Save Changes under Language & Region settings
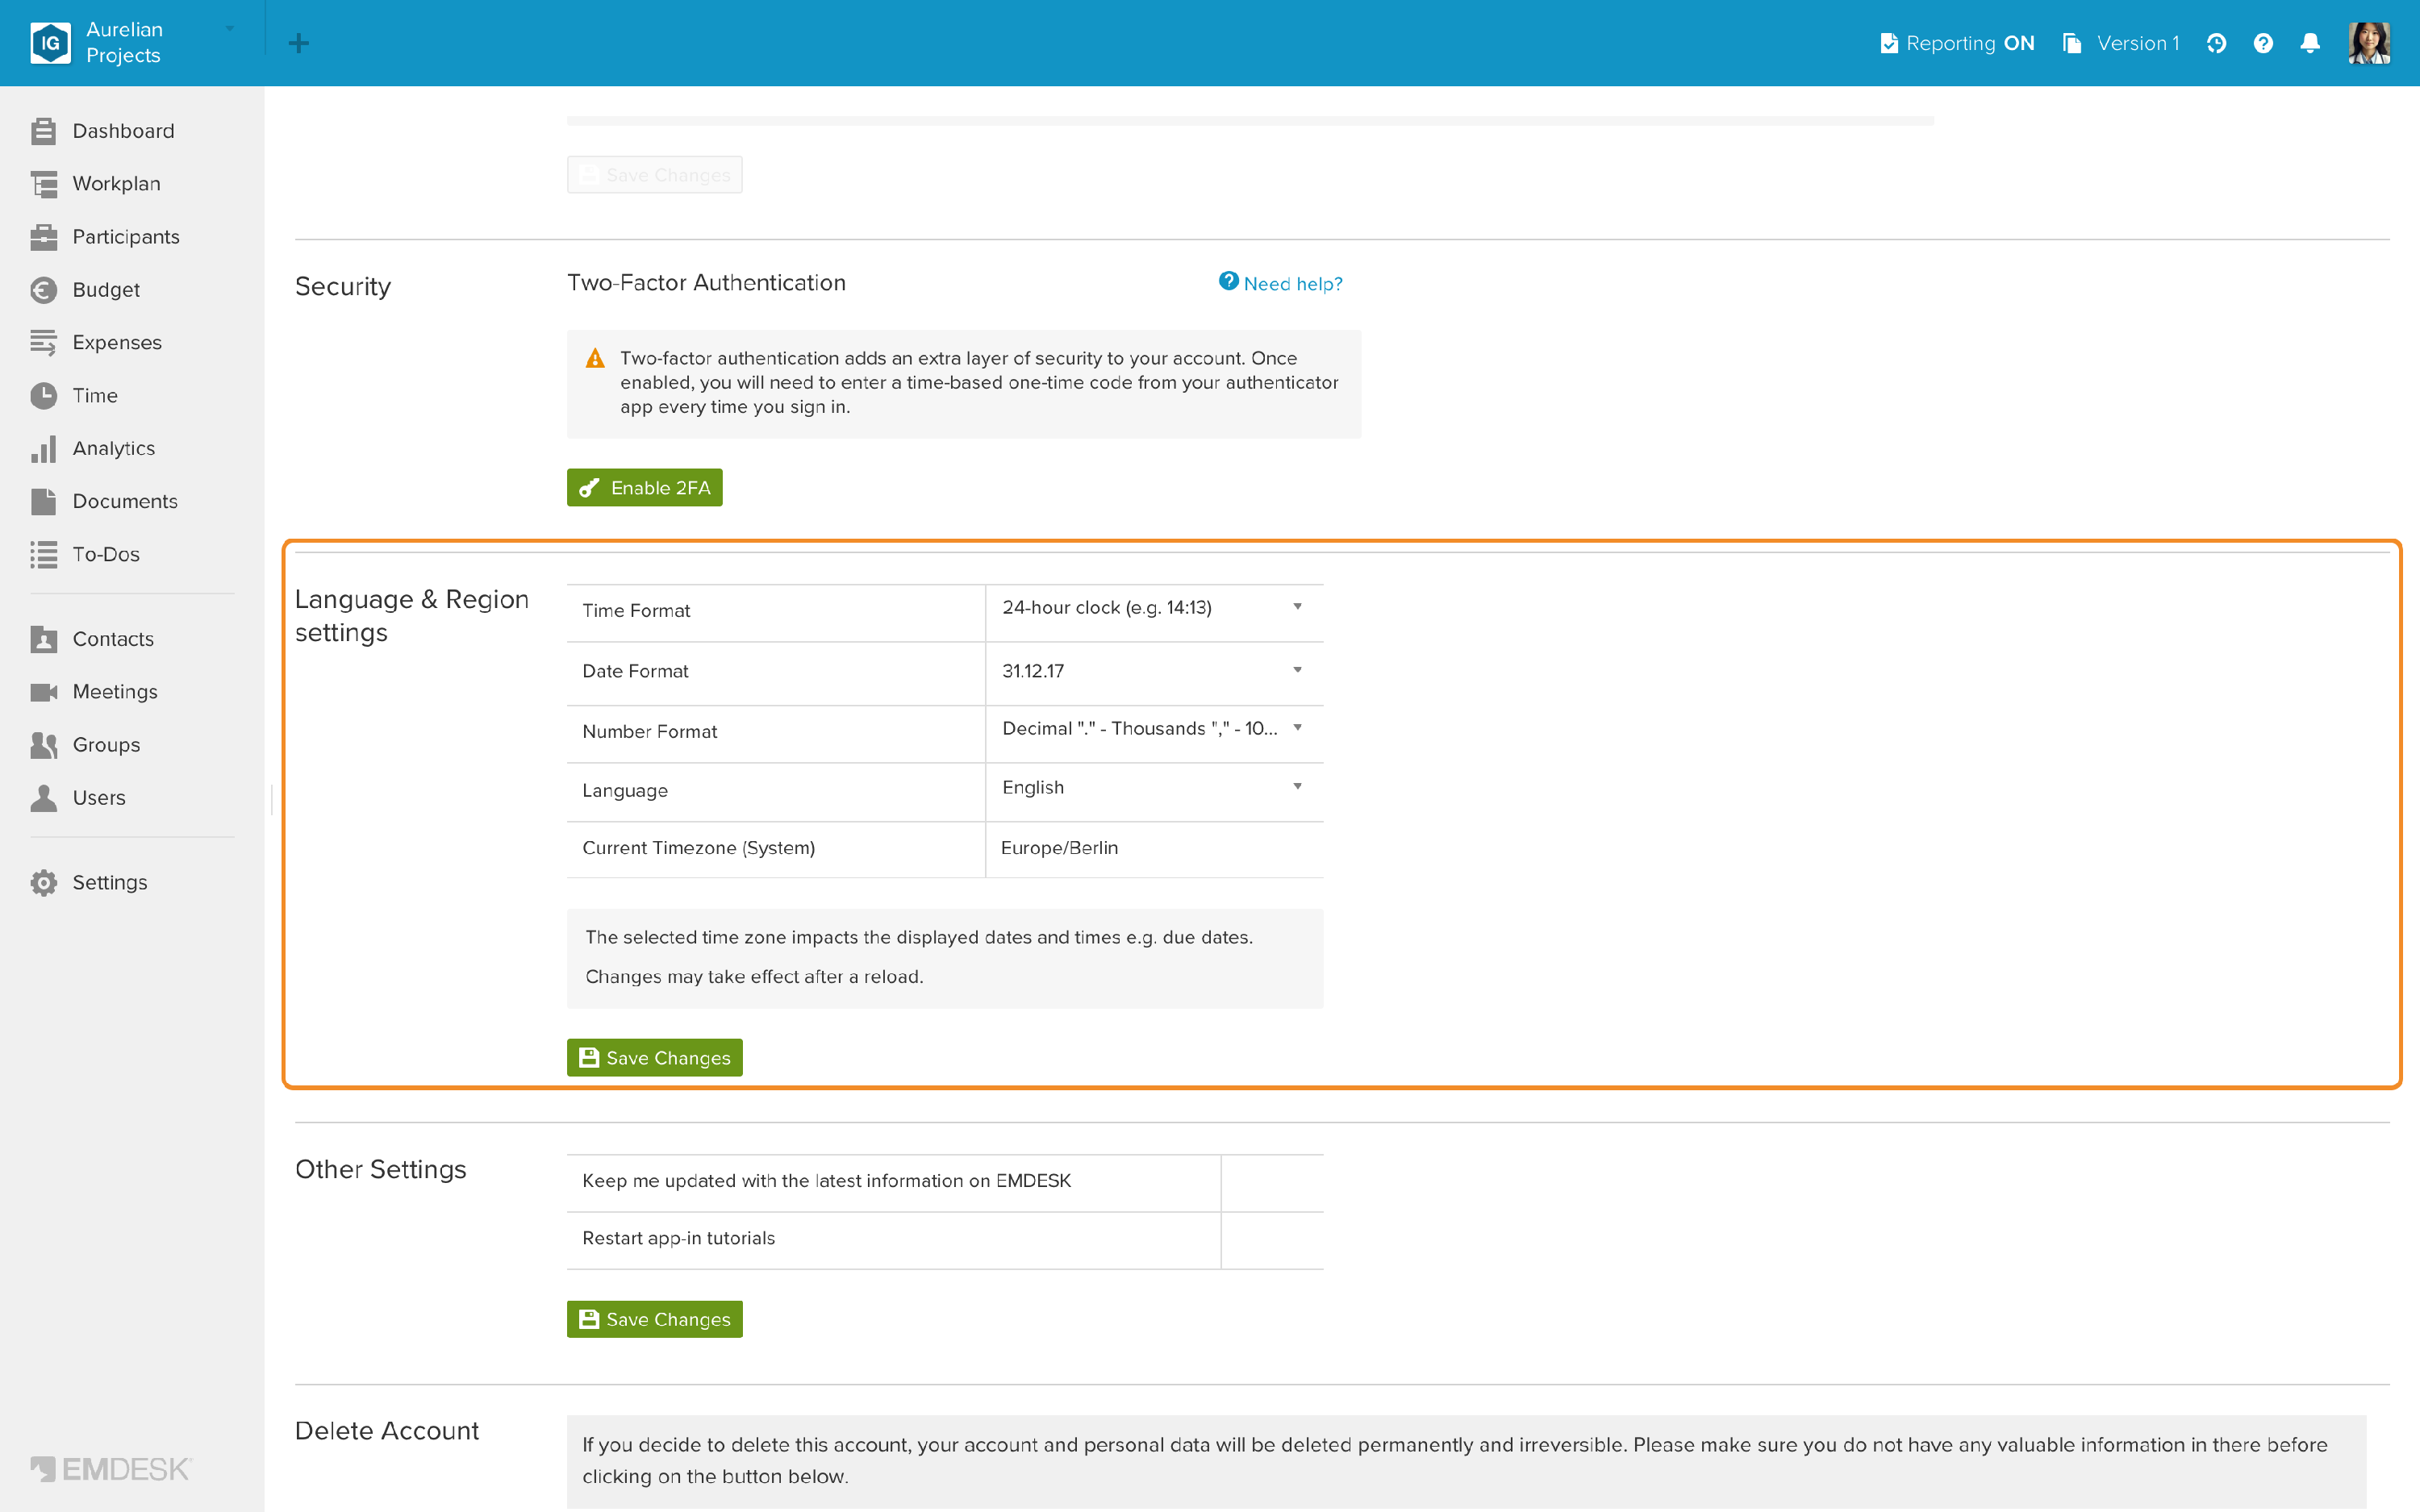 coord(654,1058)
